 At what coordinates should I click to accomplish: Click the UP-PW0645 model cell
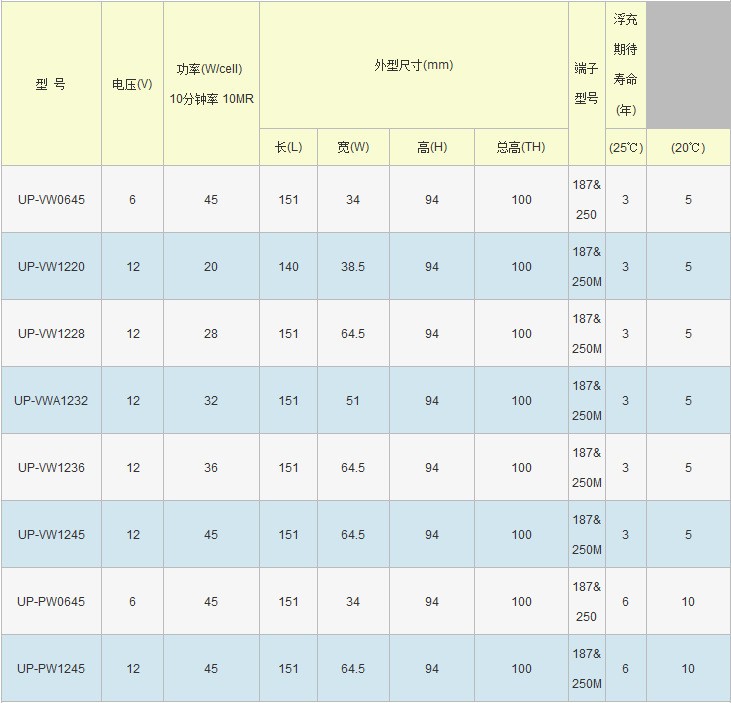coord(51,601)
